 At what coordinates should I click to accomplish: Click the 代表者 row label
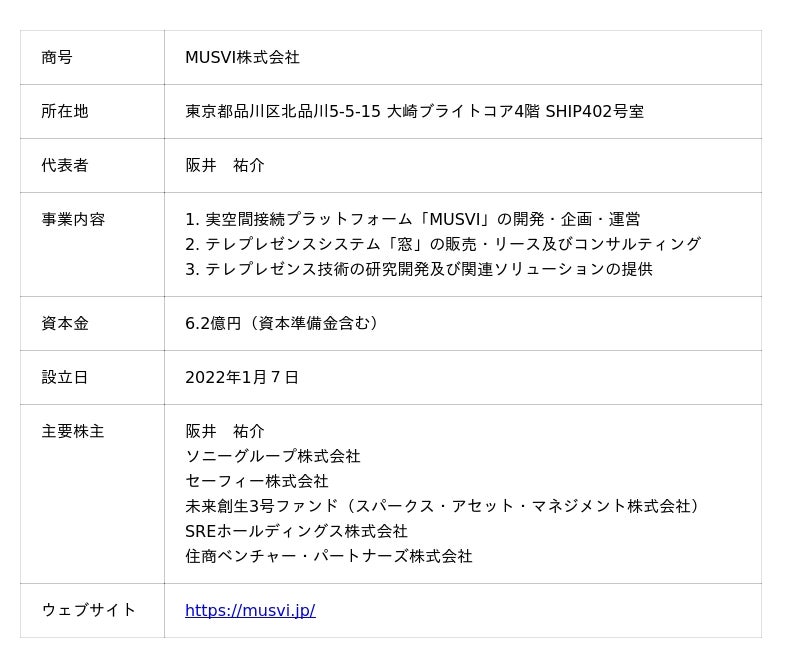[x=65, y=165]
